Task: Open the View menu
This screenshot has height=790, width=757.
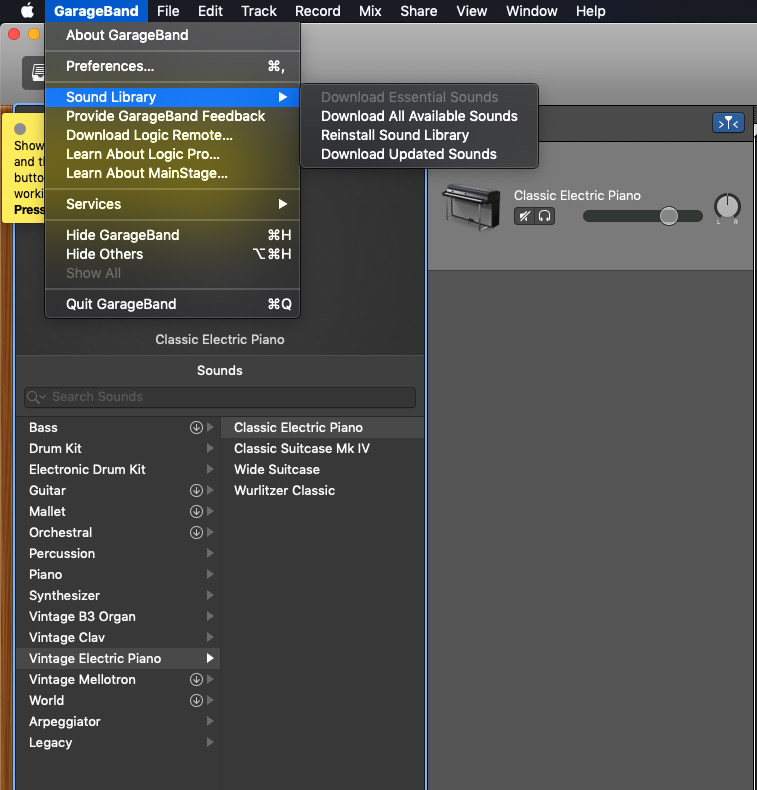Action: 471,11
